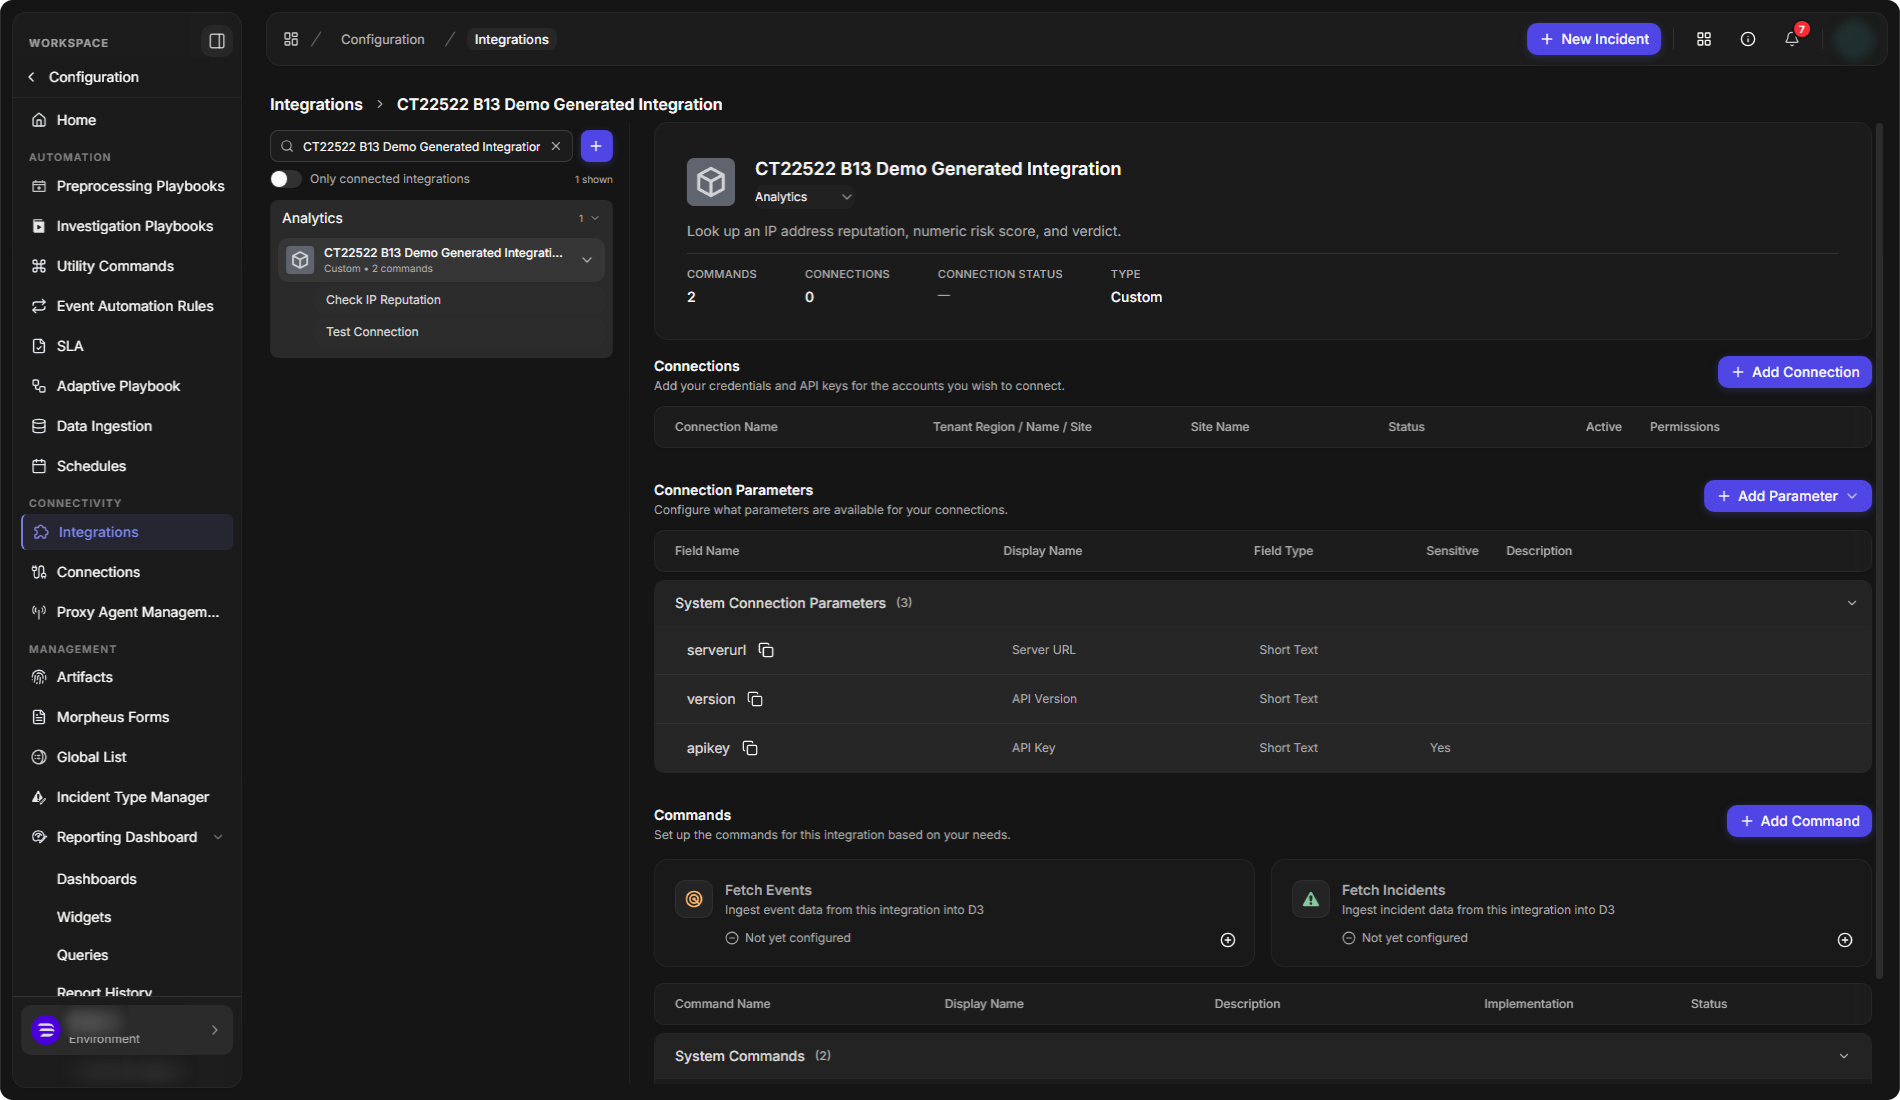
Task: Click Add Command button
Action: pos(1799,821)
